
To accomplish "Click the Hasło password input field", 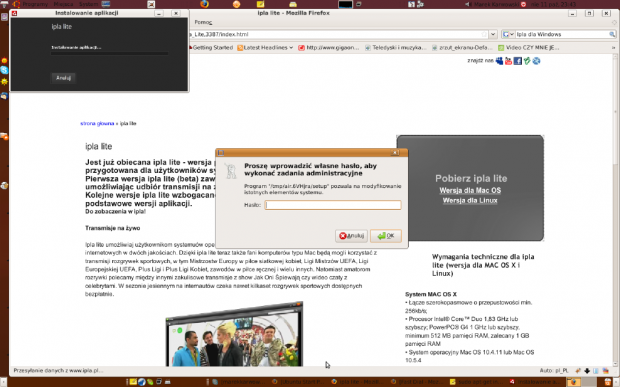I will 333,205.
